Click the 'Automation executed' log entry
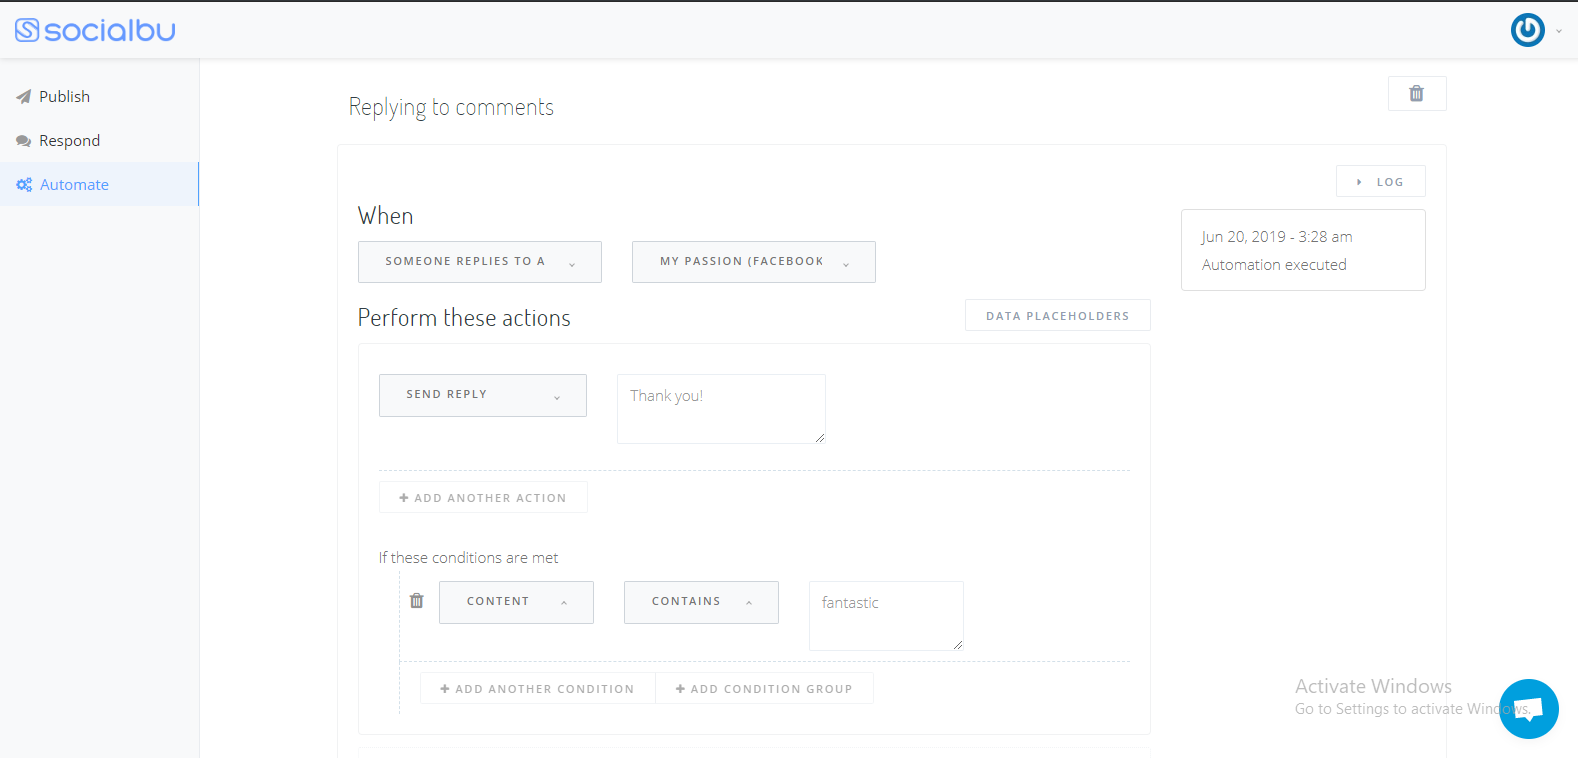This screenshot has height=758, width=1578. coord(1274,265)
